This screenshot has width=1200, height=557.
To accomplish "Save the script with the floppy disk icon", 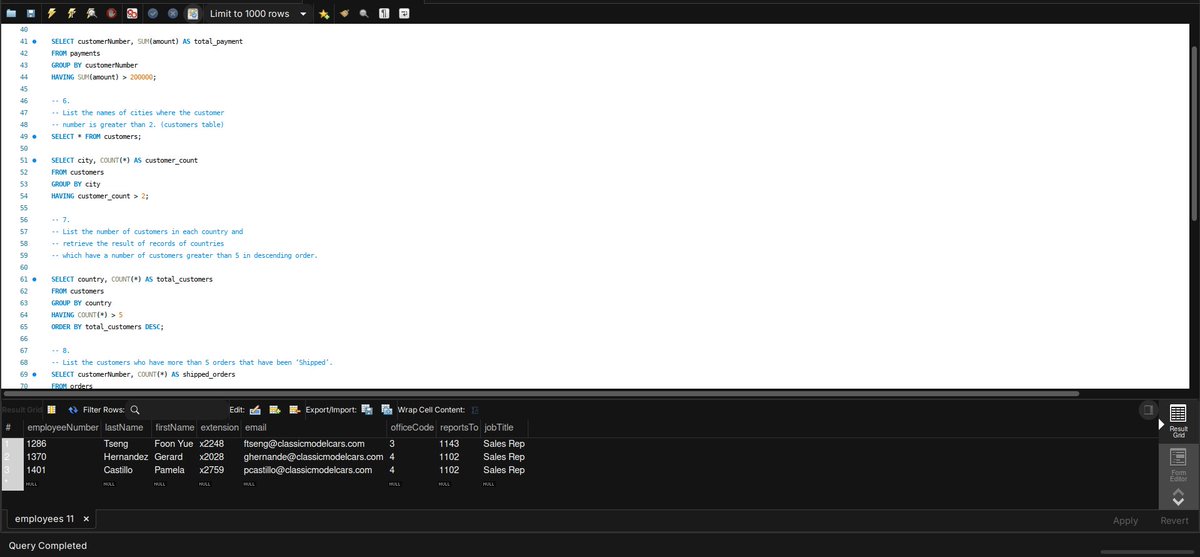I will (x=32, y=13).
